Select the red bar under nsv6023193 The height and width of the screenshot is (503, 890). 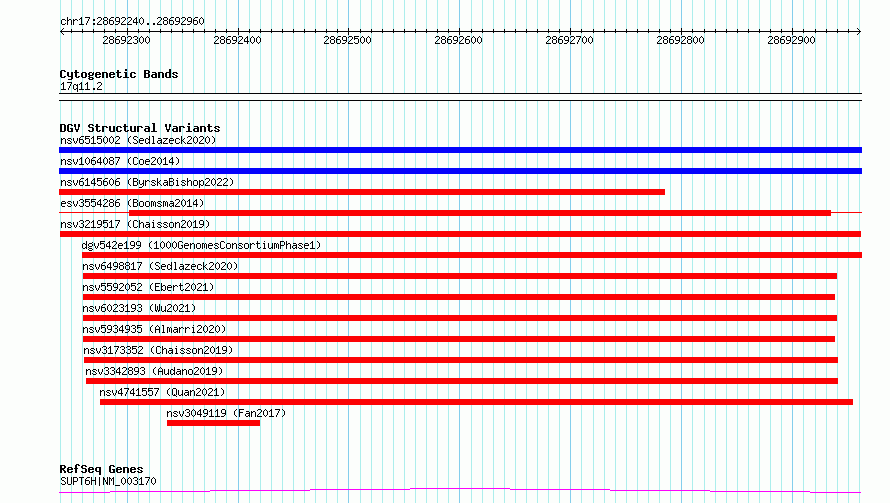point(460,318)
